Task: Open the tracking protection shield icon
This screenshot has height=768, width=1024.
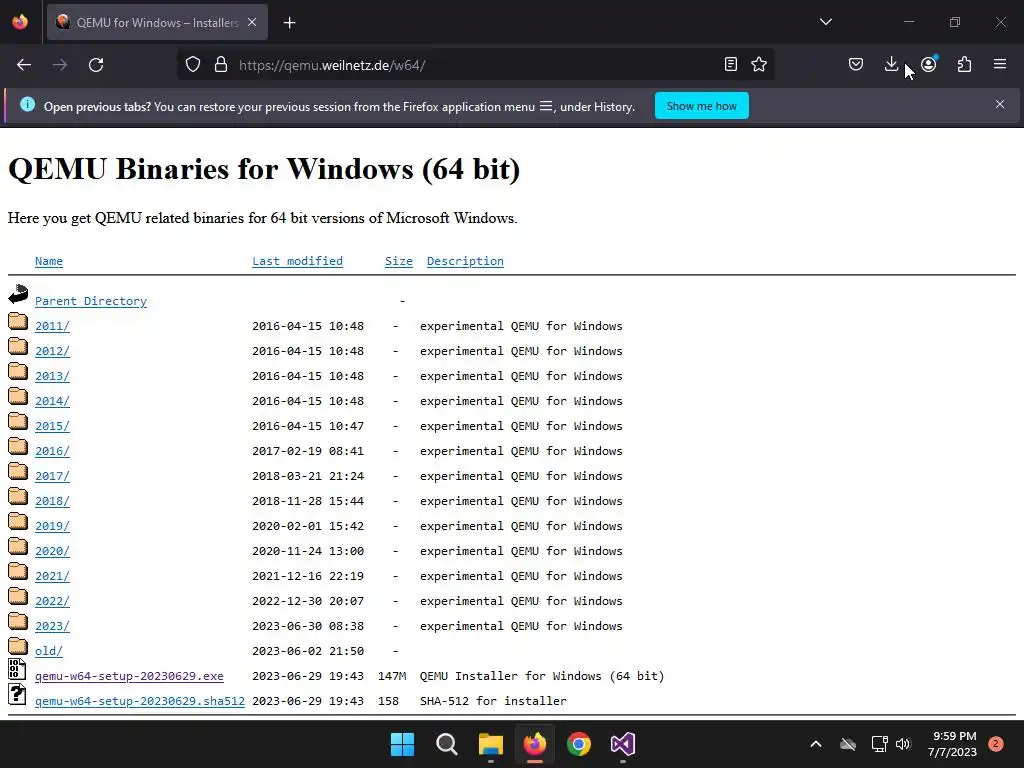Action: 193,65
